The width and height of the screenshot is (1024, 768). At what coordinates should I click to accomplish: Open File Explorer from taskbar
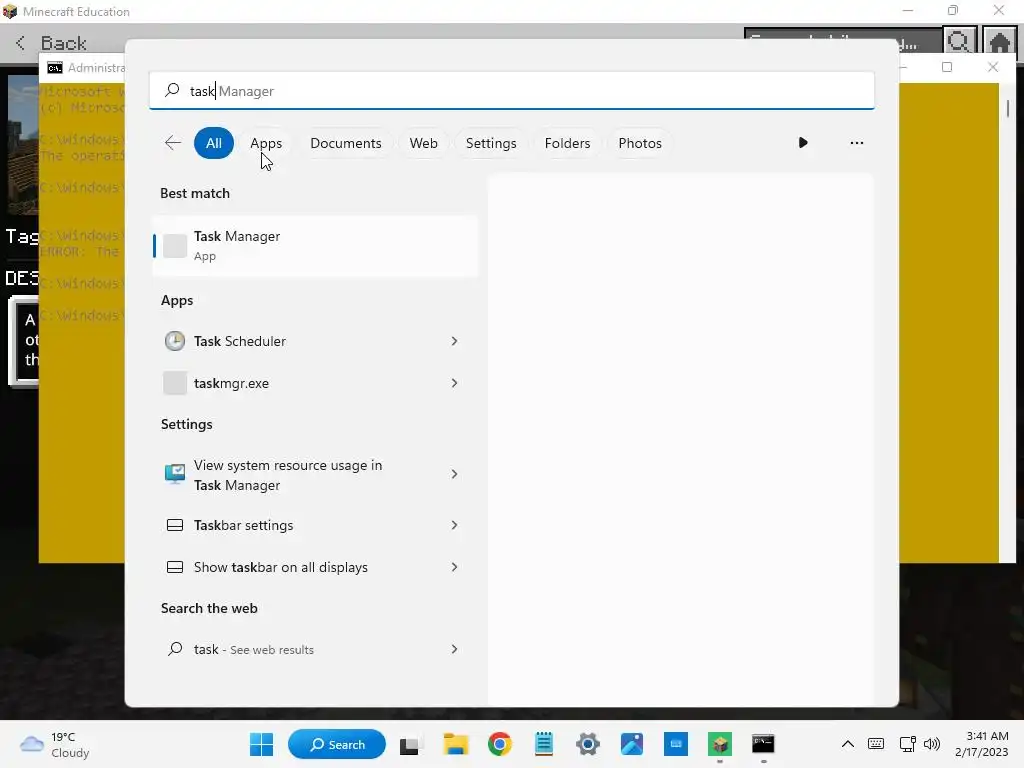tap(455, 744)
